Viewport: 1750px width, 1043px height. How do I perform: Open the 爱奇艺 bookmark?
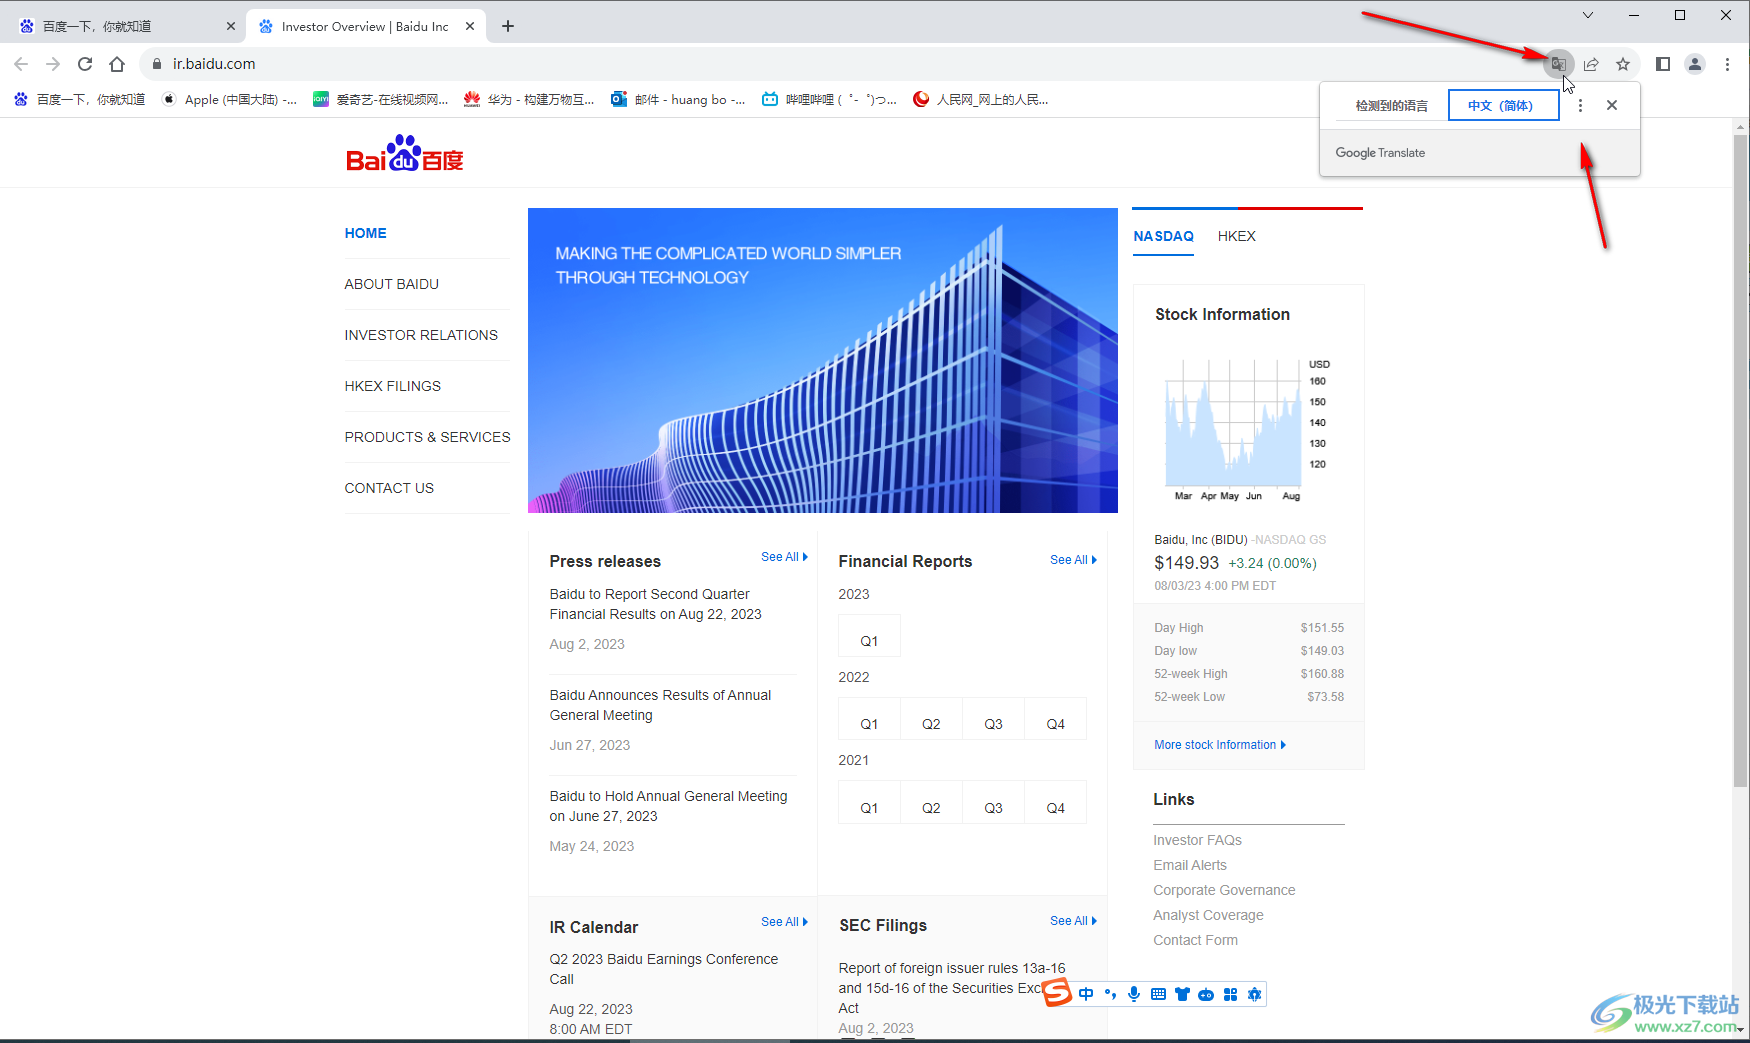click(381, 99)
